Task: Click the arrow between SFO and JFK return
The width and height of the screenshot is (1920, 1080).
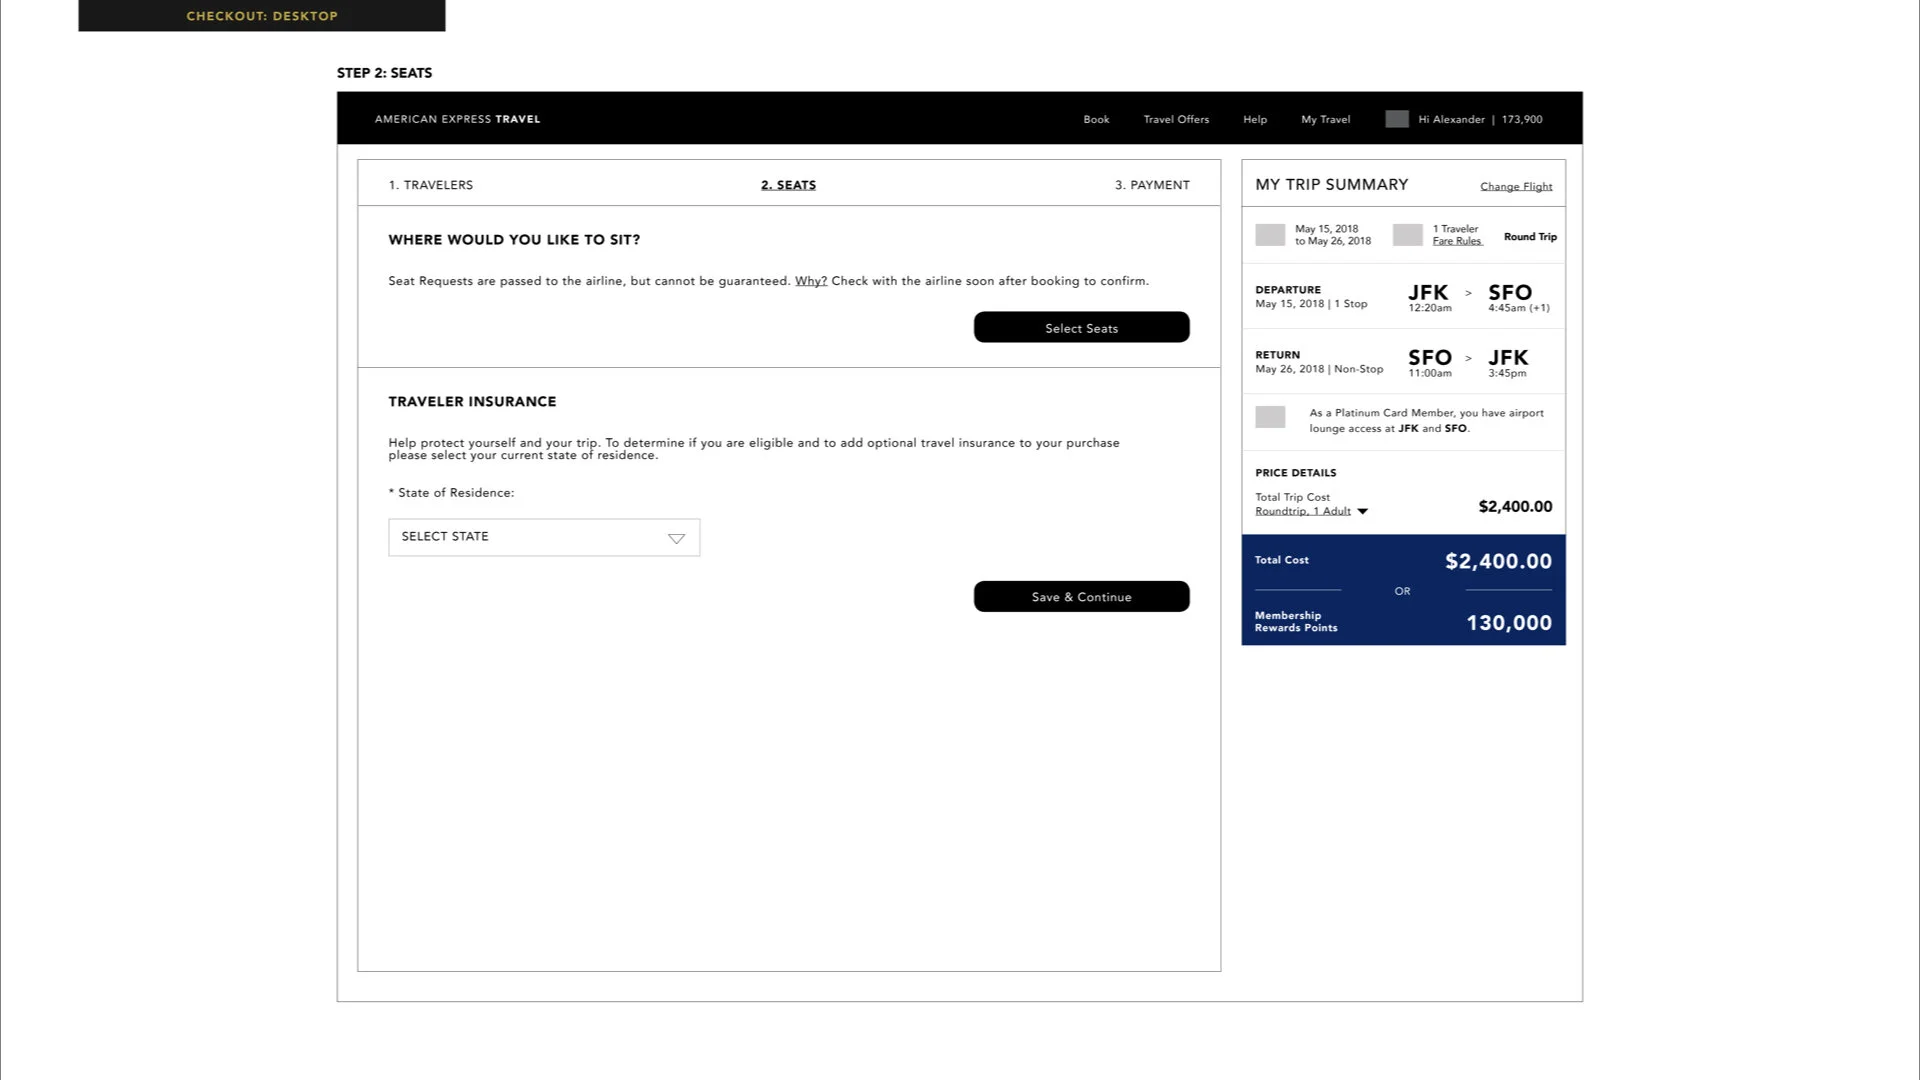Action: pyautogui.click(x=1468, y=358)
